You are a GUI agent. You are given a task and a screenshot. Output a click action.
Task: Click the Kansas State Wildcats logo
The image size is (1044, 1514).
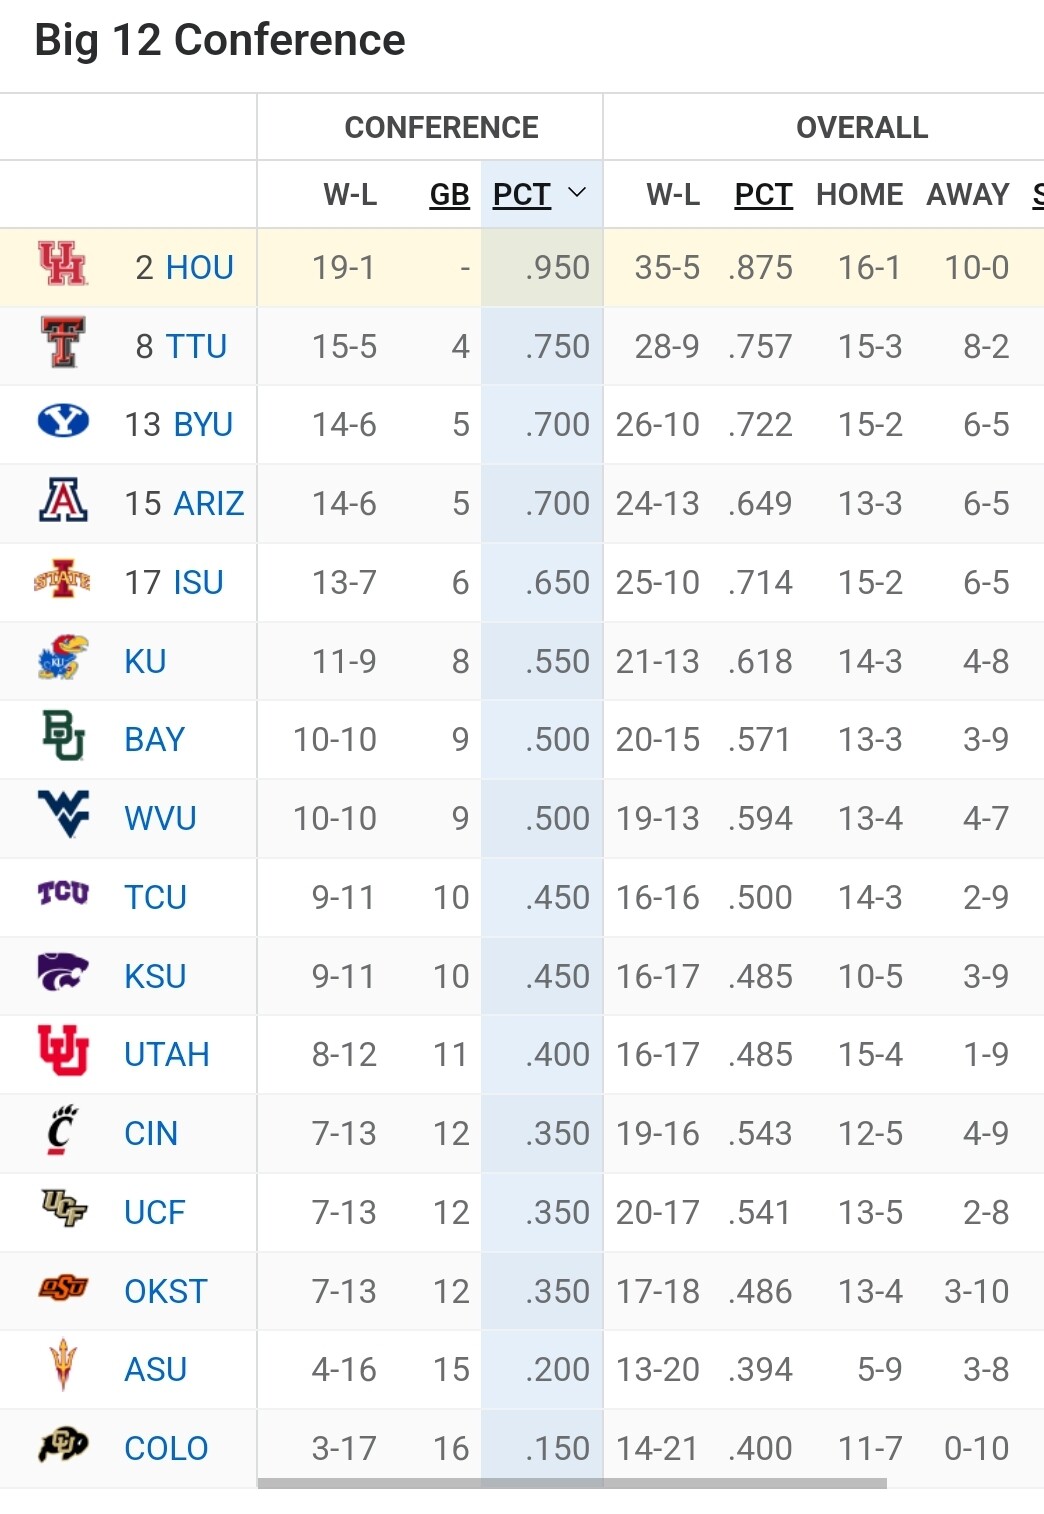[x=63, y=972]
